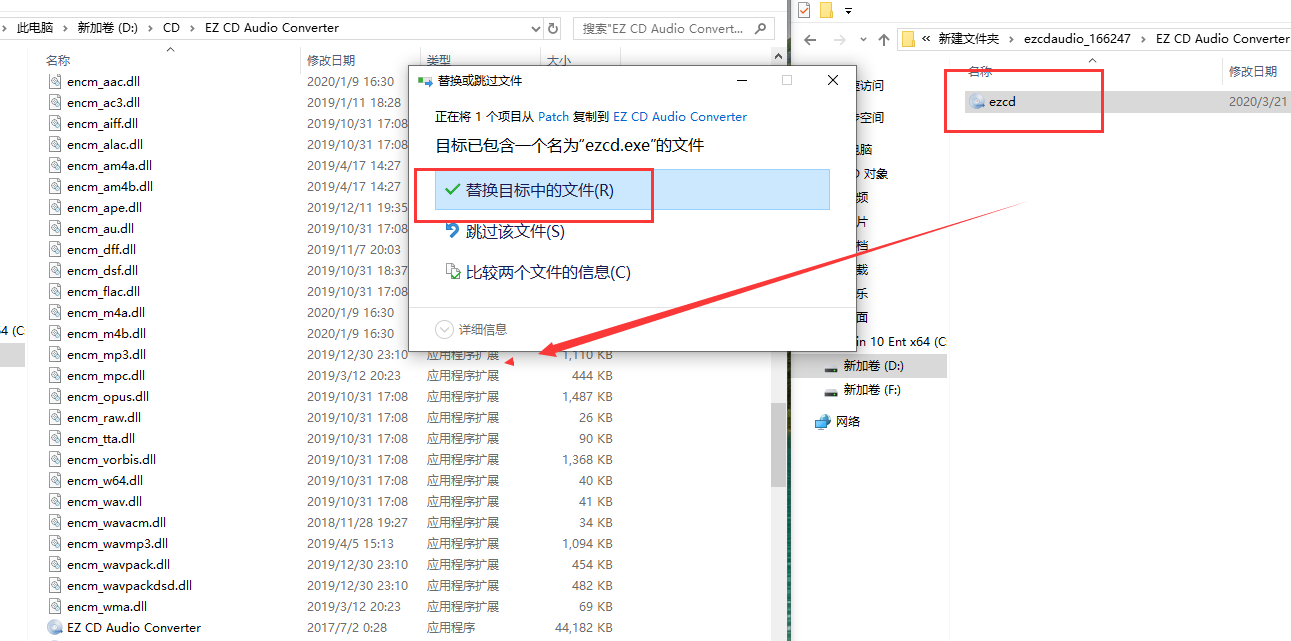This screenshot has height=641, width=1291.
Task: Click the left window vertical scrollbar thumb
Action: [778, 444]
